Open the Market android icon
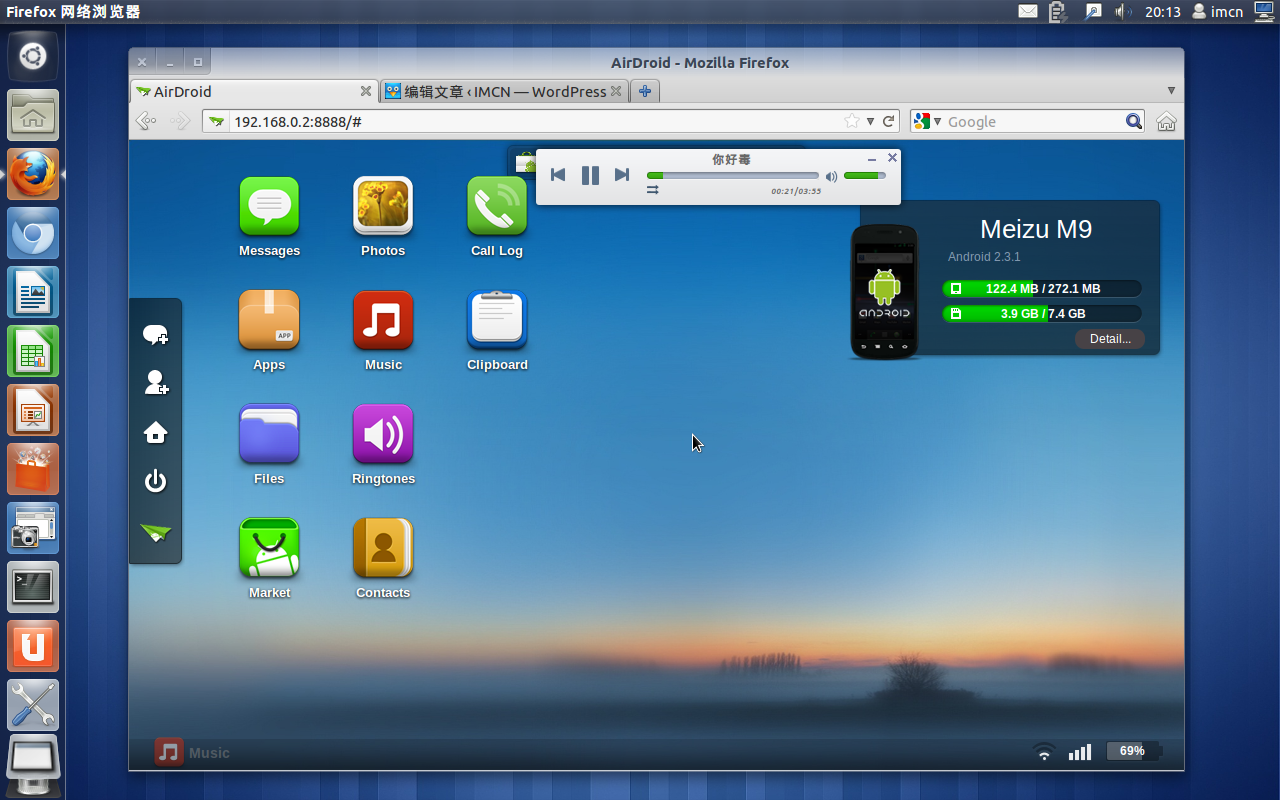 [269, 548]
